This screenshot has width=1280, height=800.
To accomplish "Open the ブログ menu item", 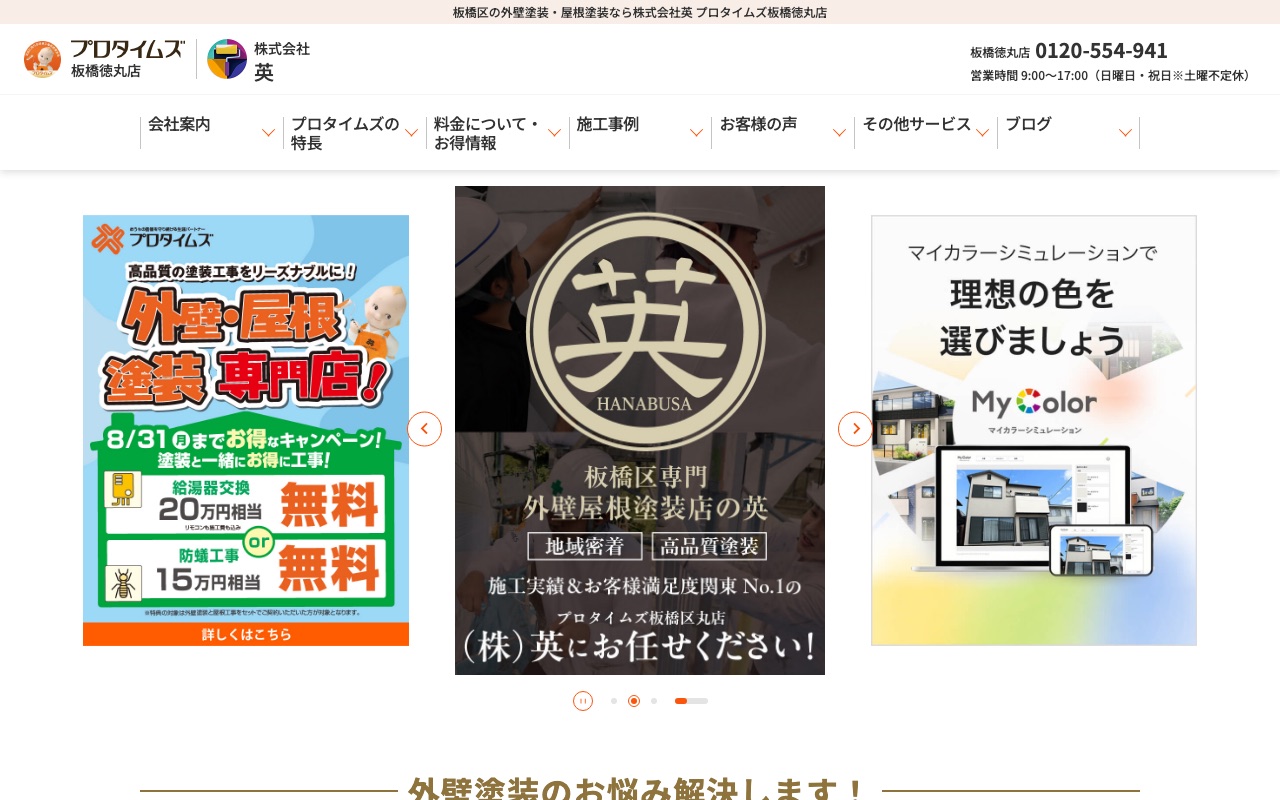I will pos(1028,124).
